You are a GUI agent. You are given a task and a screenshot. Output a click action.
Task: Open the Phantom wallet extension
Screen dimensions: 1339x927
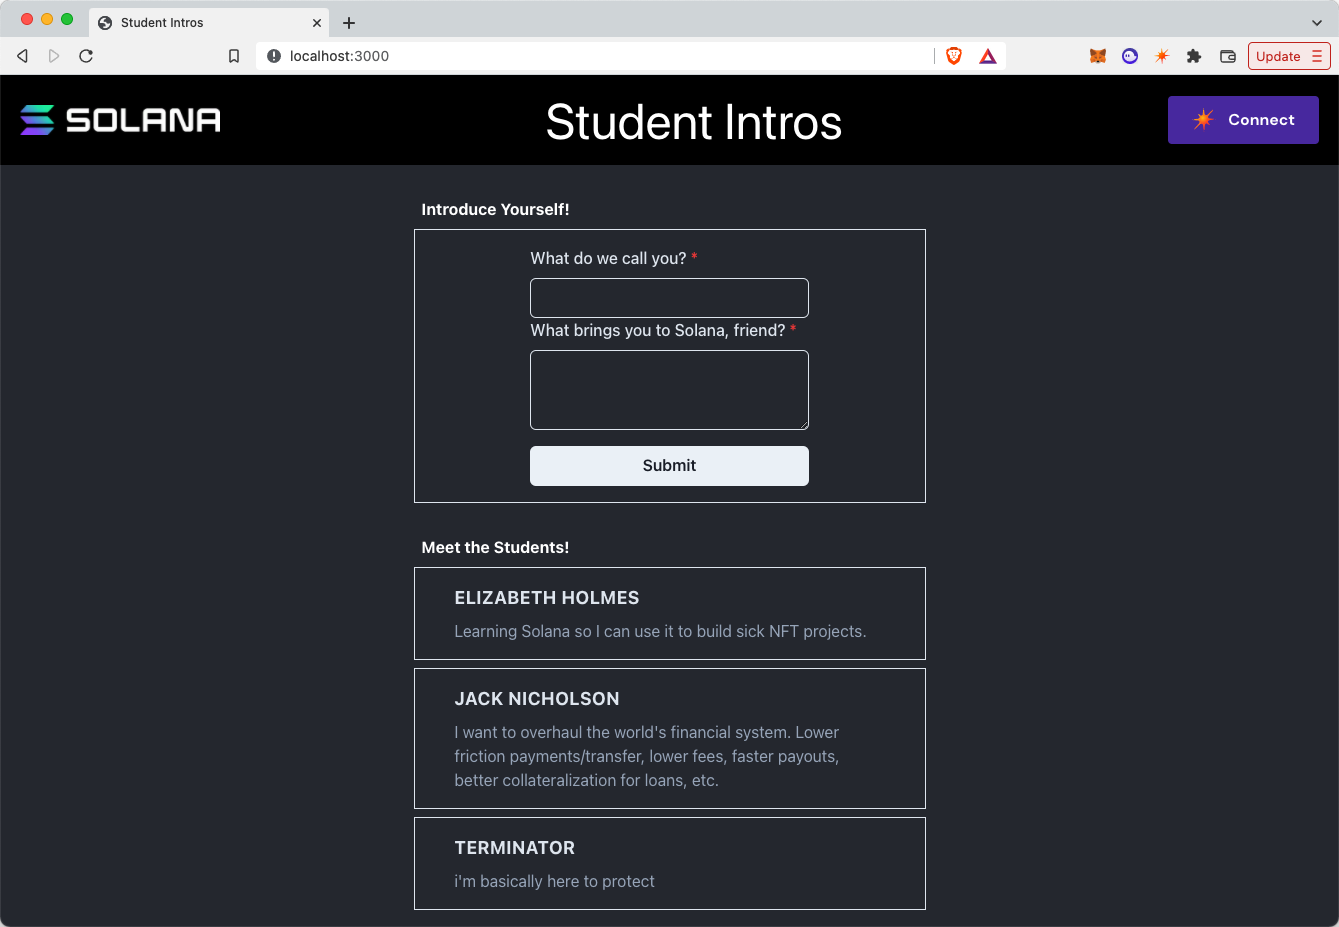pos(1129,56)
